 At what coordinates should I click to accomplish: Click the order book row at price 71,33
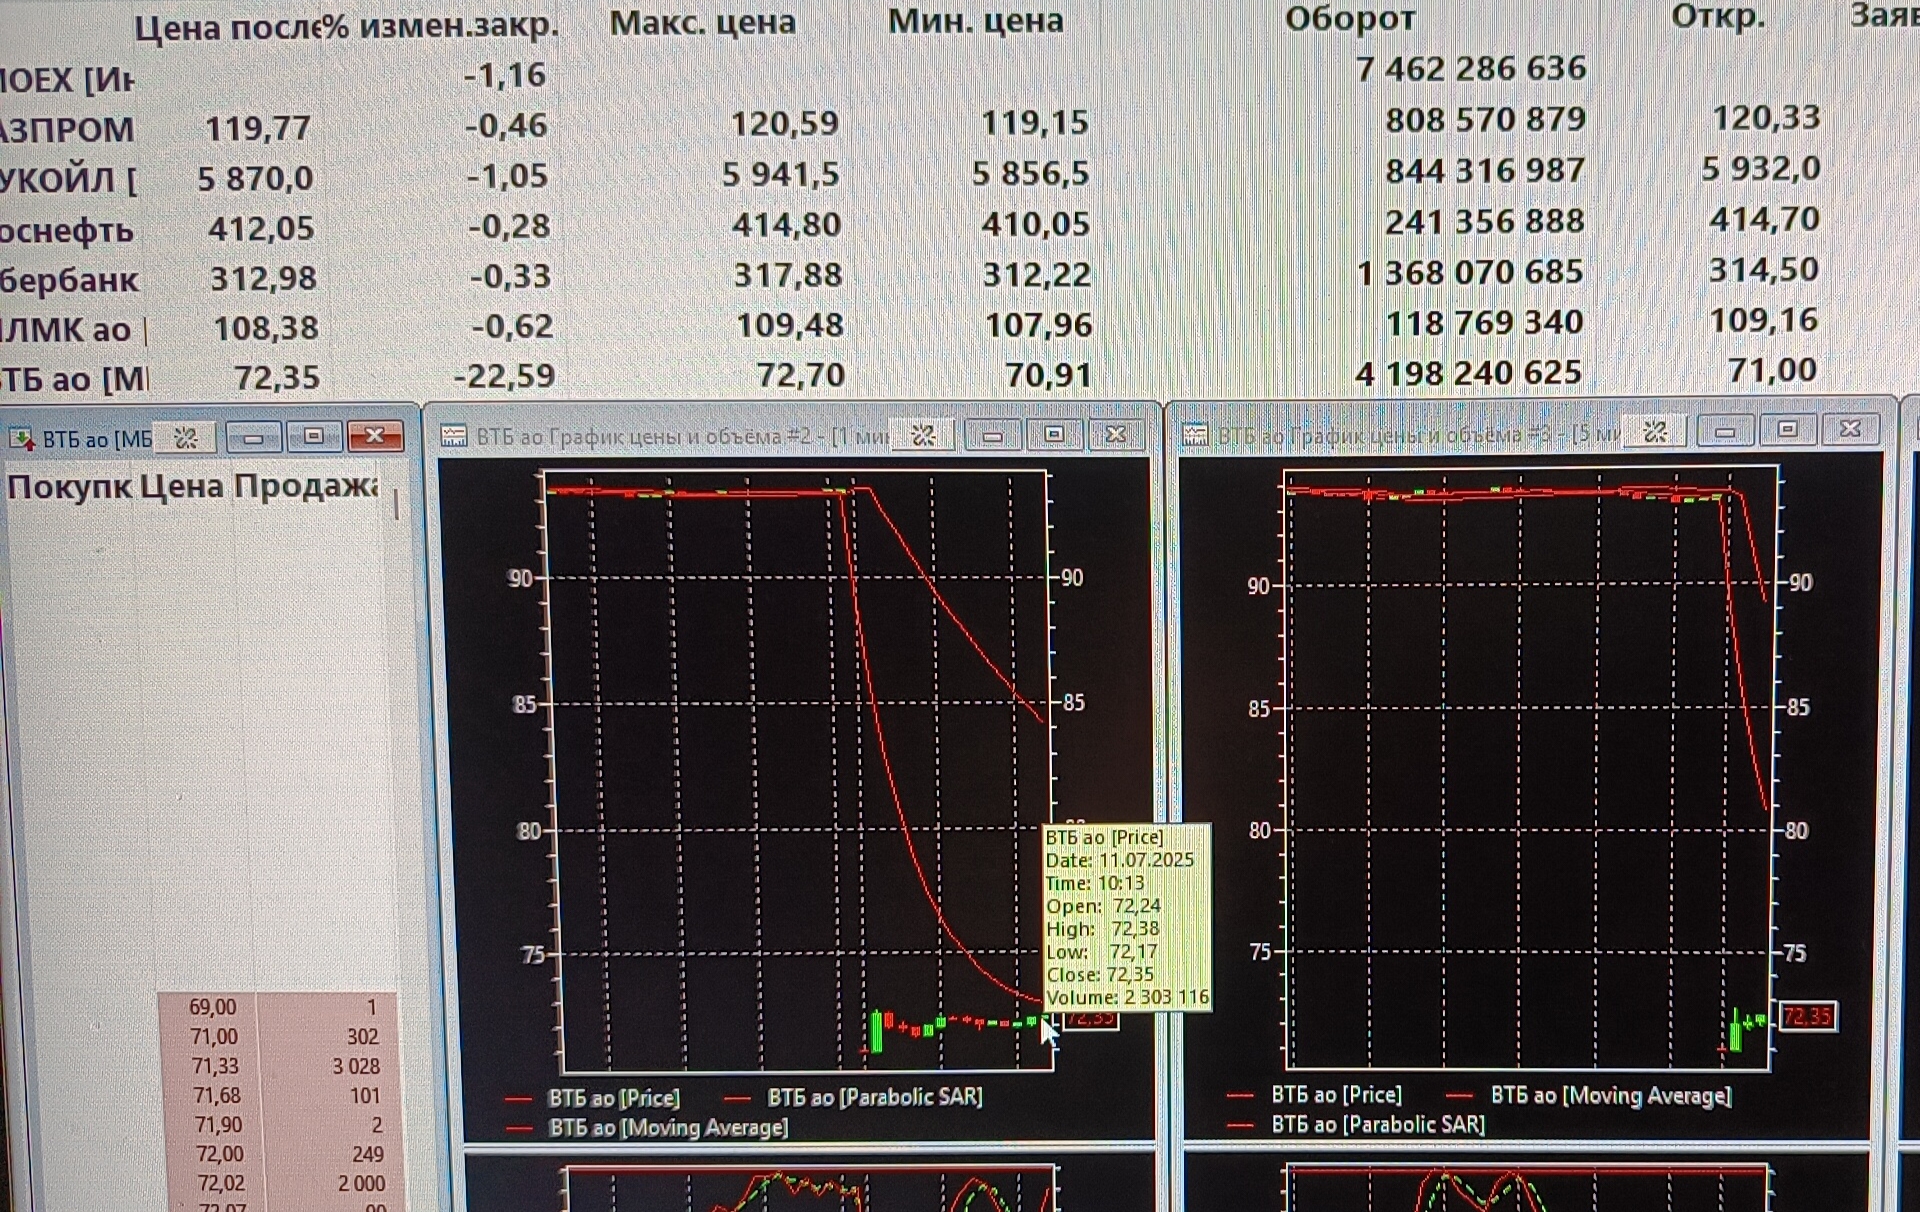click(215, 1066)
